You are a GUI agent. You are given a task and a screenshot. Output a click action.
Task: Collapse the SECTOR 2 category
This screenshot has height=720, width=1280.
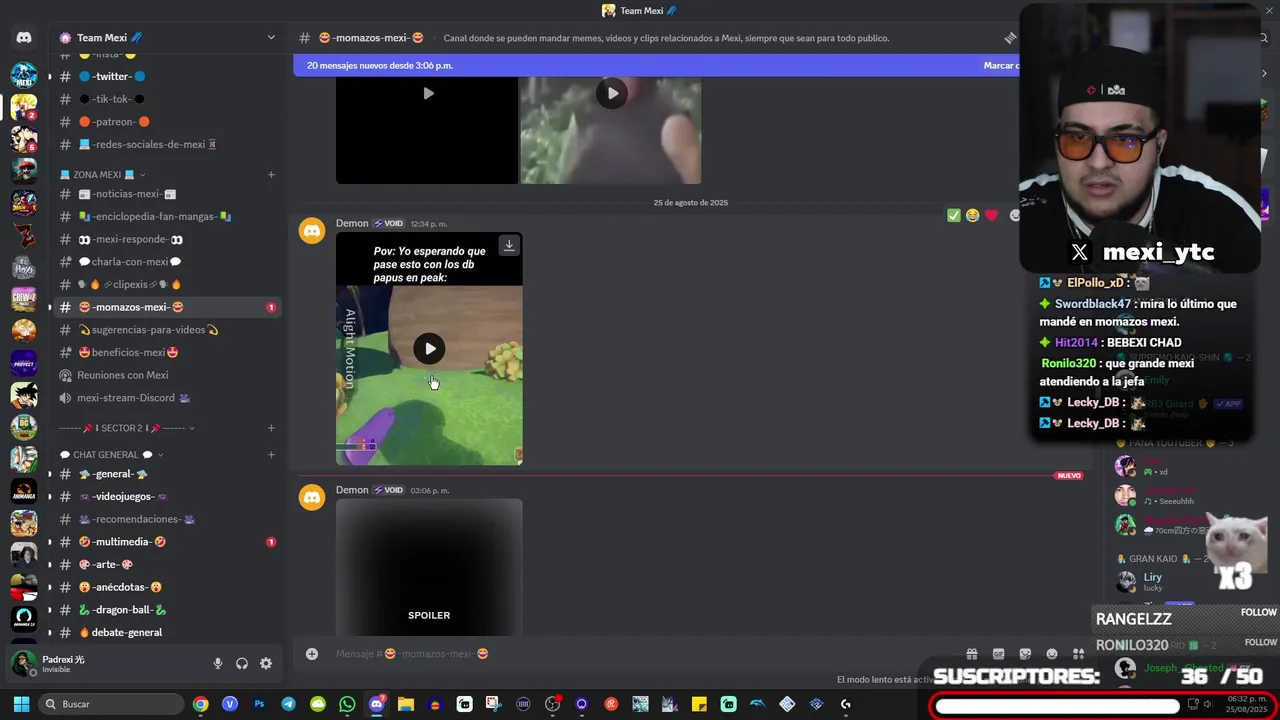[127, 428]
